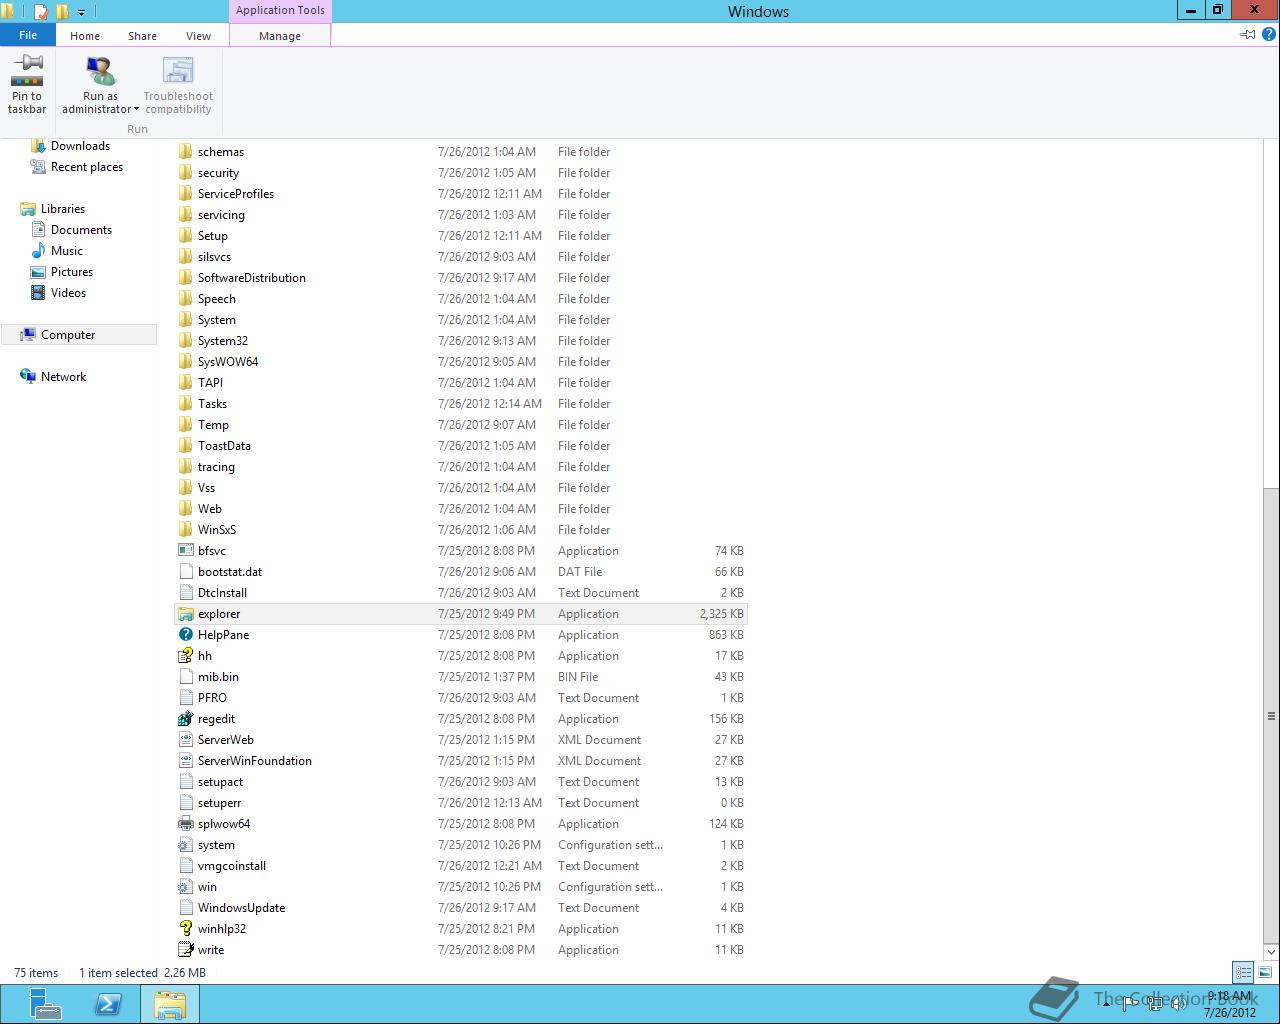Click the File Explorer taskbar icon
The image size is (1280, 1024).
(x=170, y=1004)
